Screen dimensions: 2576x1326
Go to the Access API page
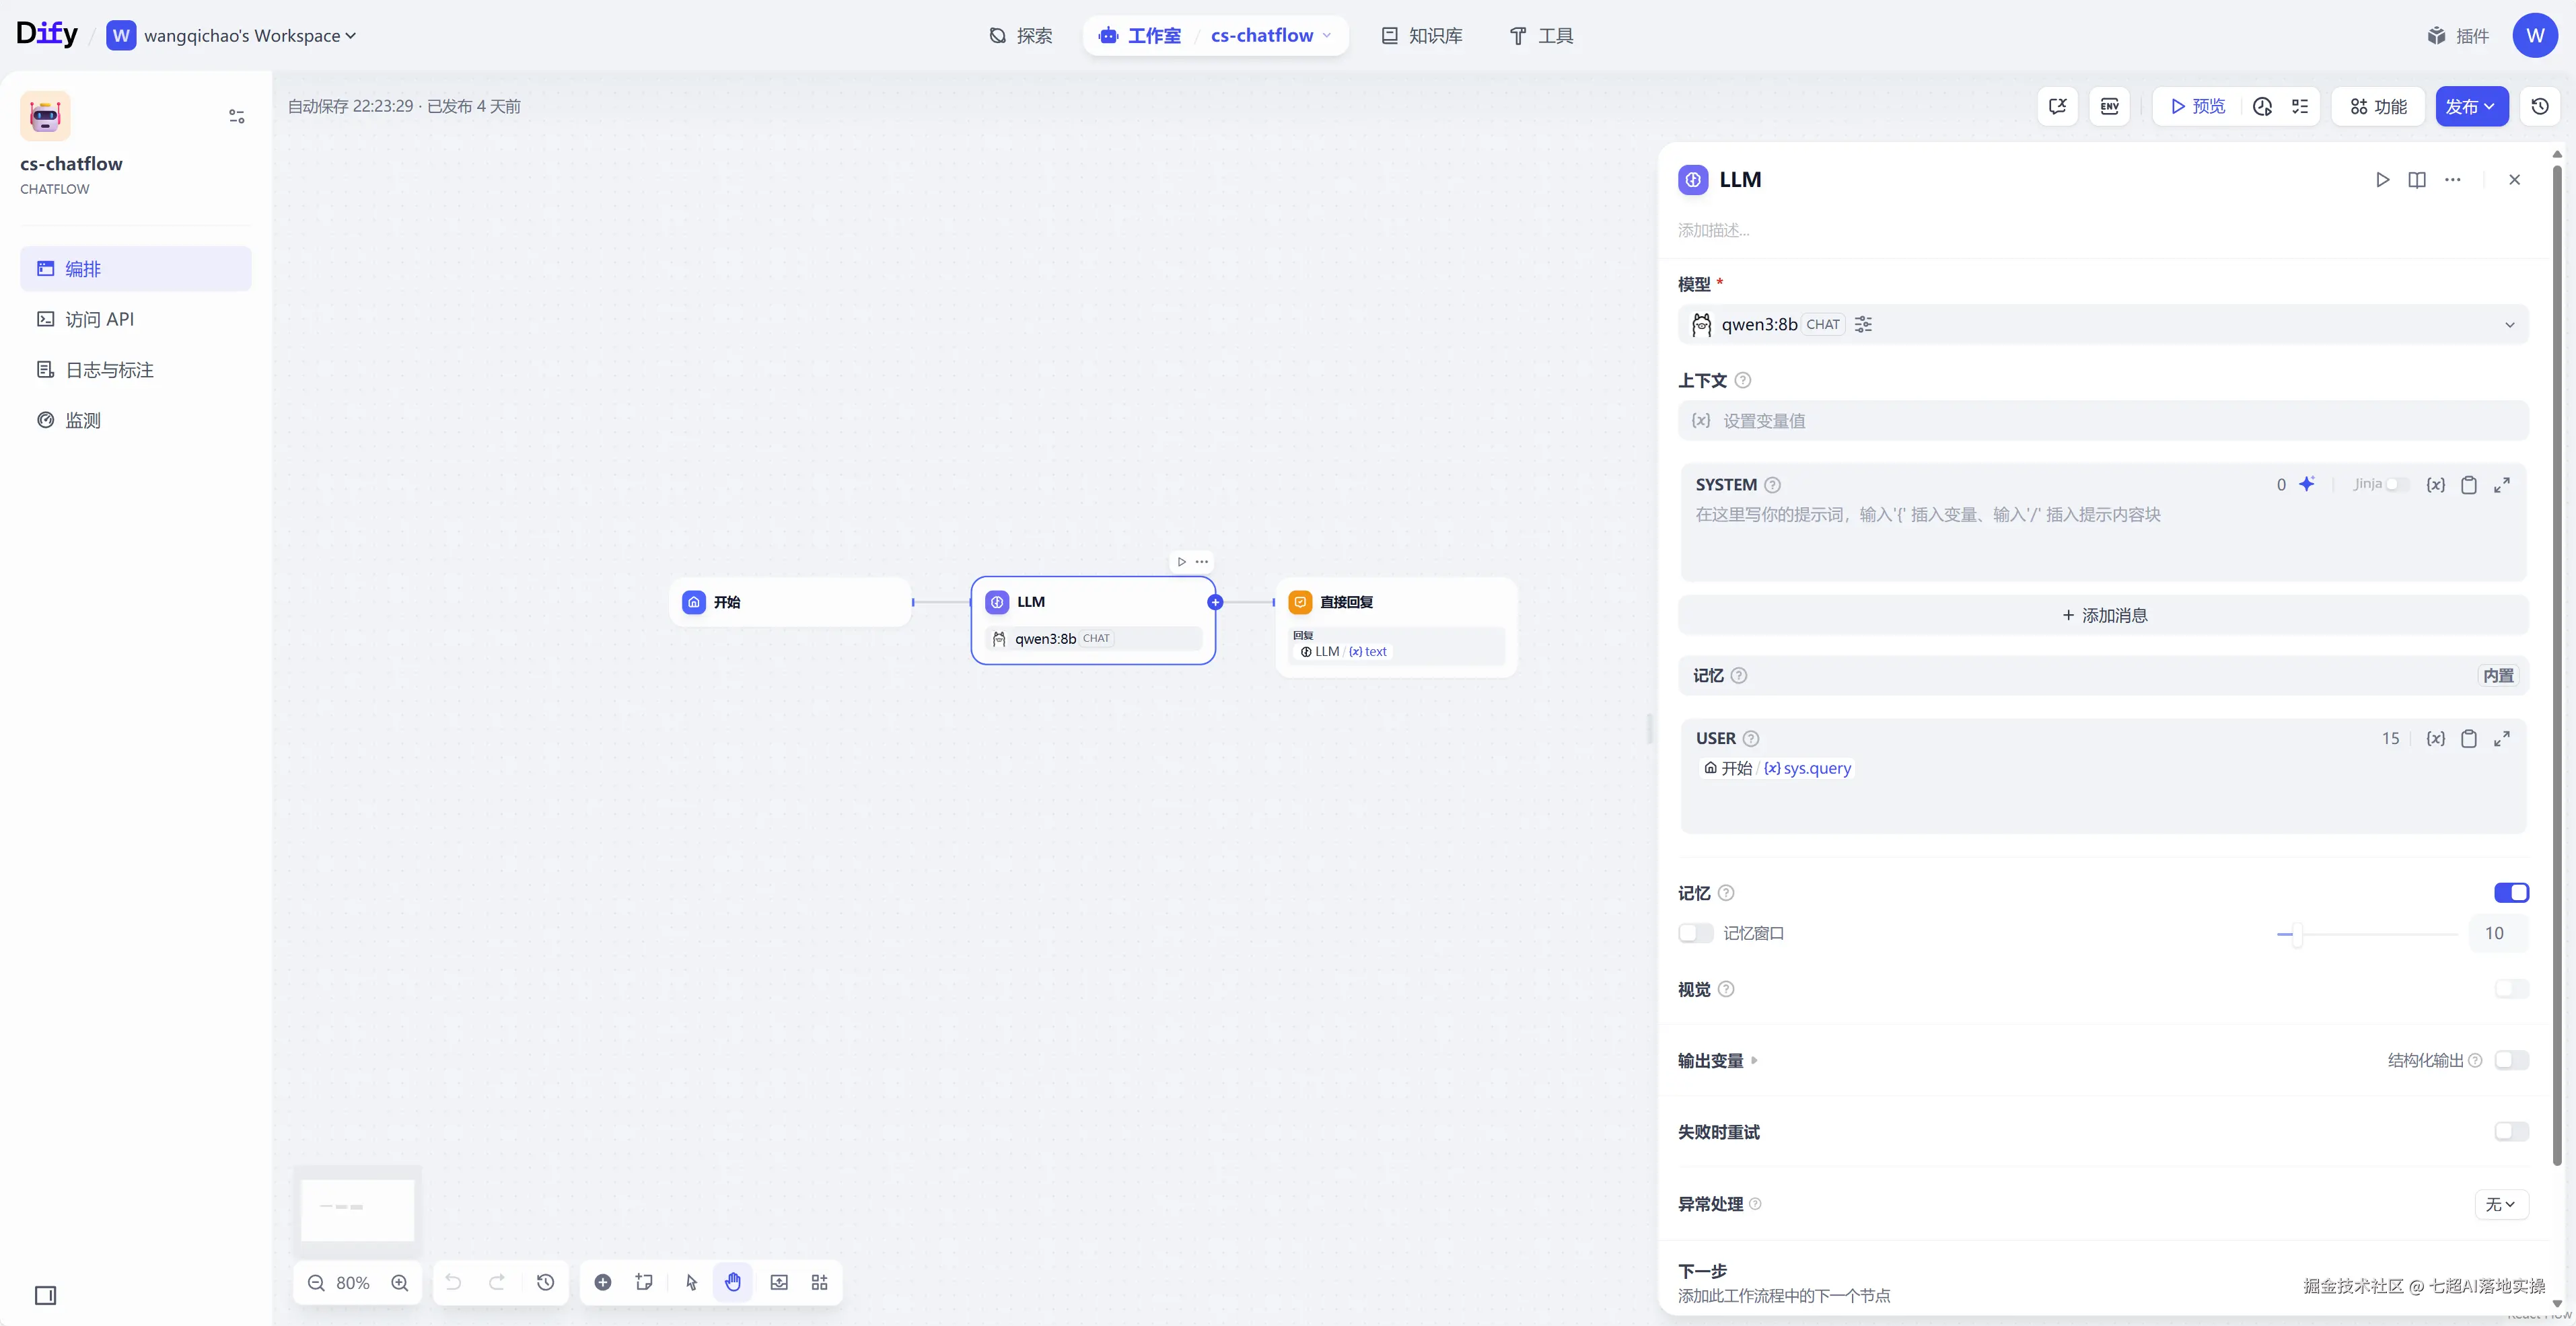(x=99, y=319)
